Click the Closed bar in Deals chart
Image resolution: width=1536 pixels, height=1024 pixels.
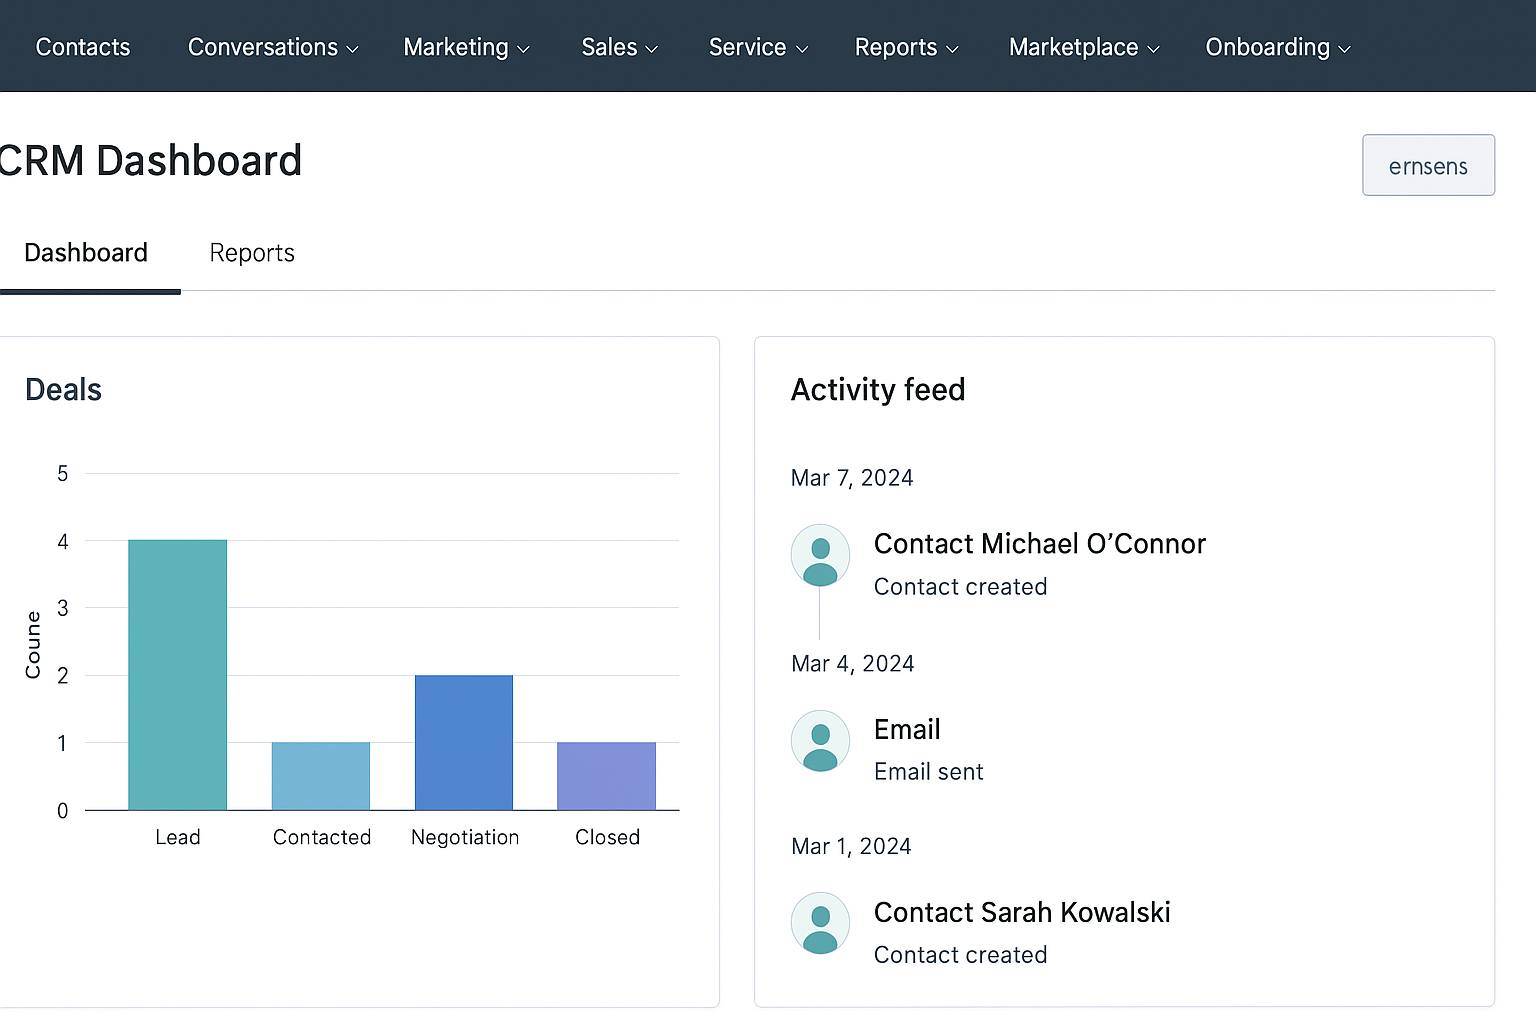point(606,775)
